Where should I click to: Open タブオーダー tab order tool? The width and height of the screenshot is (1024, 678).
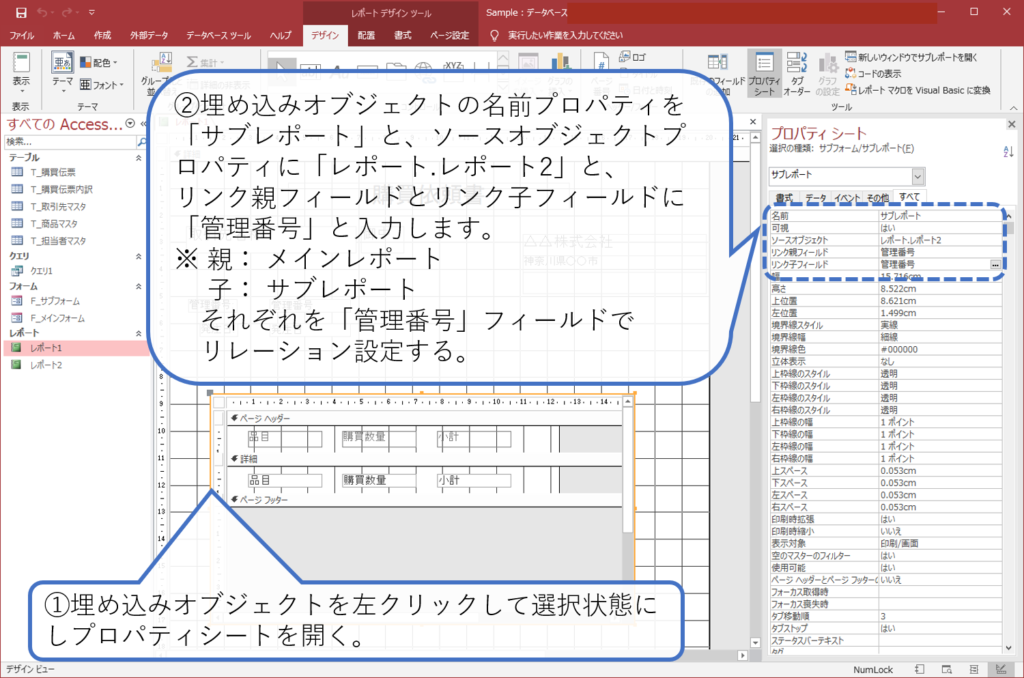coord(797,73)
